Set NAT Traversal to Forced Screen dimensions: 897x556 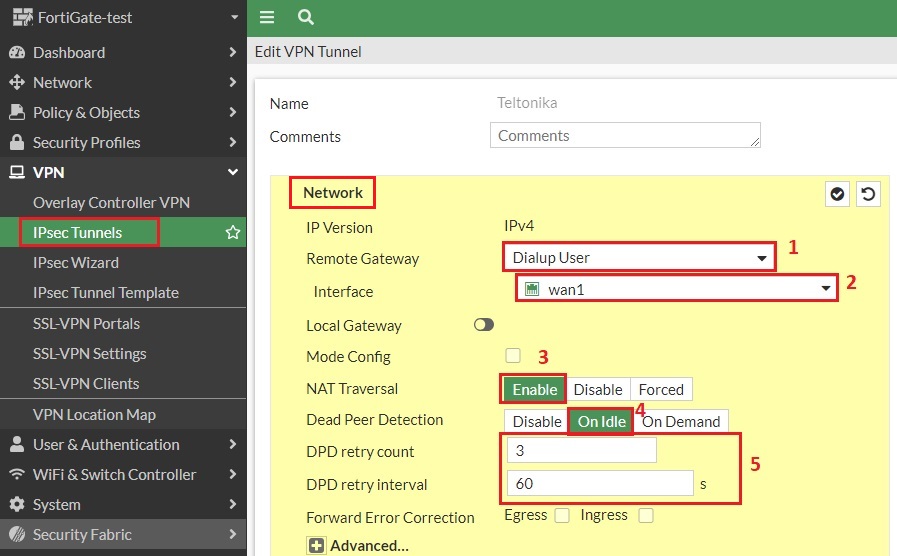pos(661,389)
